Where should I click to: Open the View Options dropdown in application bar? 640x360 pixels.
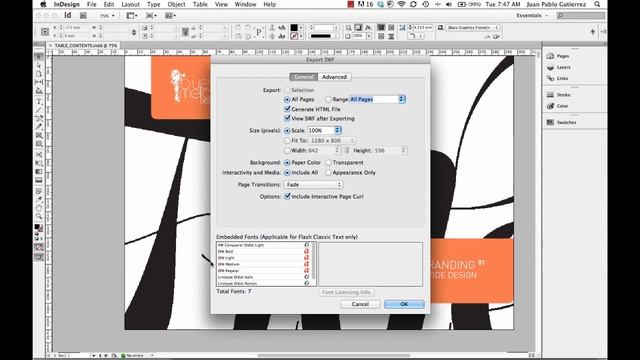click(x=131, y=16)
